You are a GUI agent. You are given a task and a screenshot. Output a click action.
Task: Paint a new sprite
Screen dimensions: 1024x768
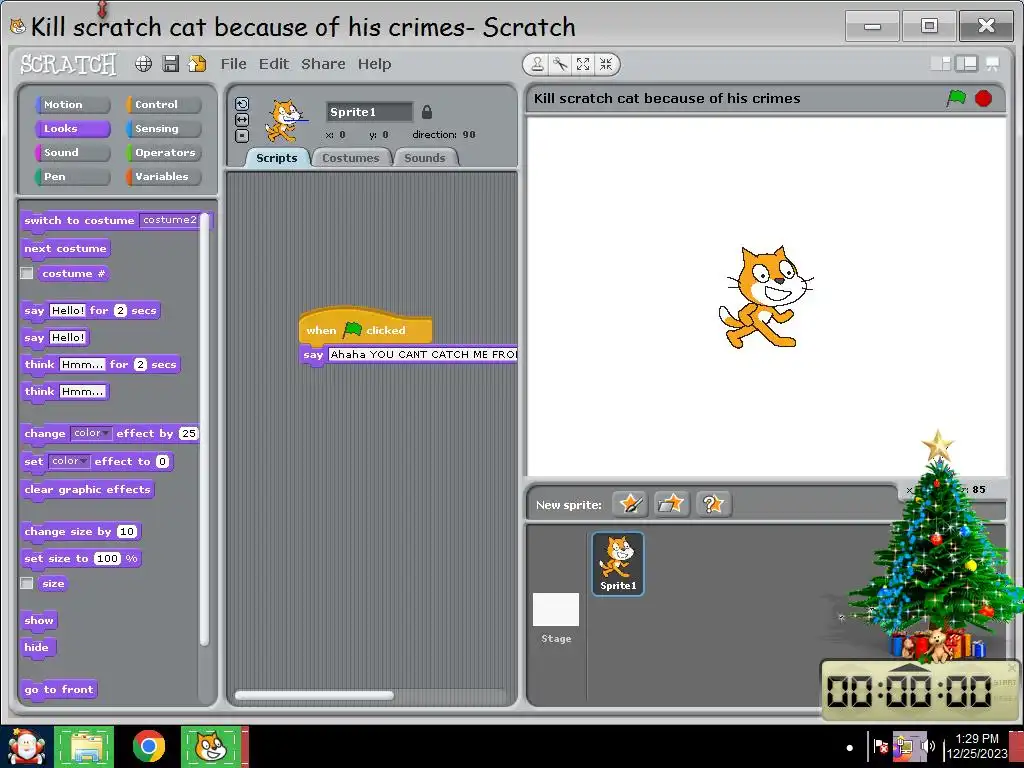(630, 504)
